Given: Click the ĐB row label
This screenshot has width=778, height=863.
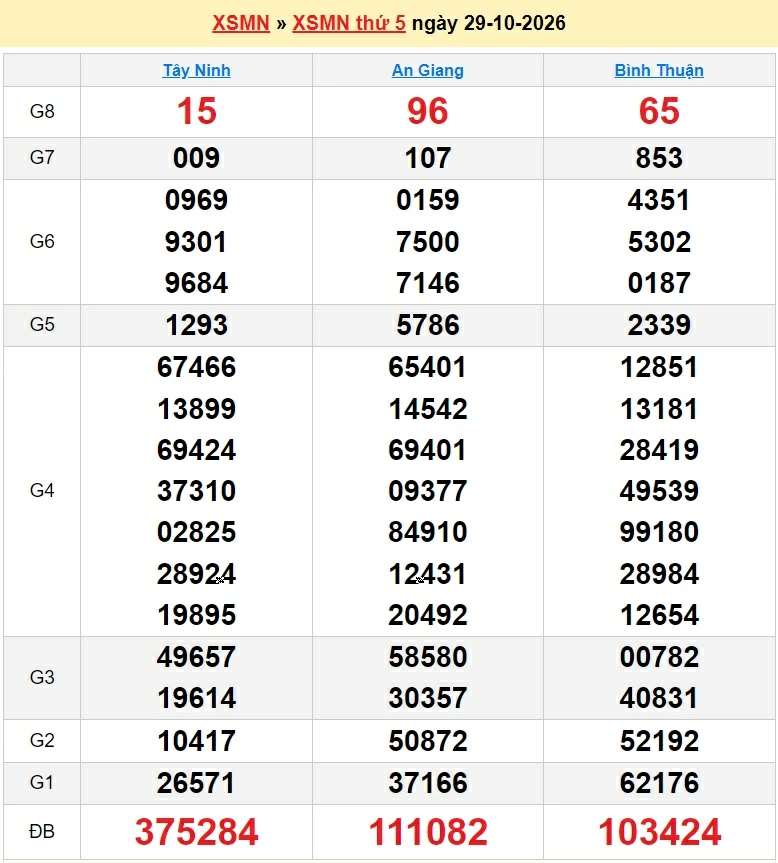Looking at the screenshot, I should (42, 832).
